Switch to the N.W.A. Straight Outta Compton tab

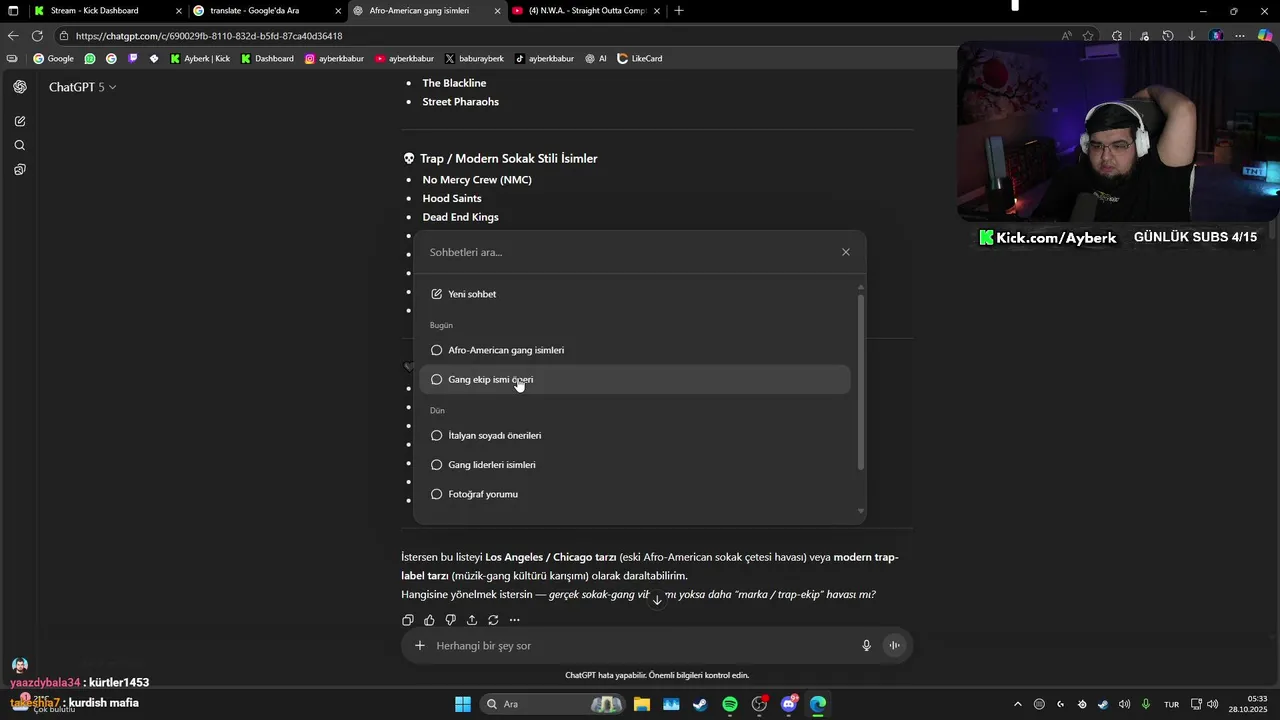click(587, 11)
